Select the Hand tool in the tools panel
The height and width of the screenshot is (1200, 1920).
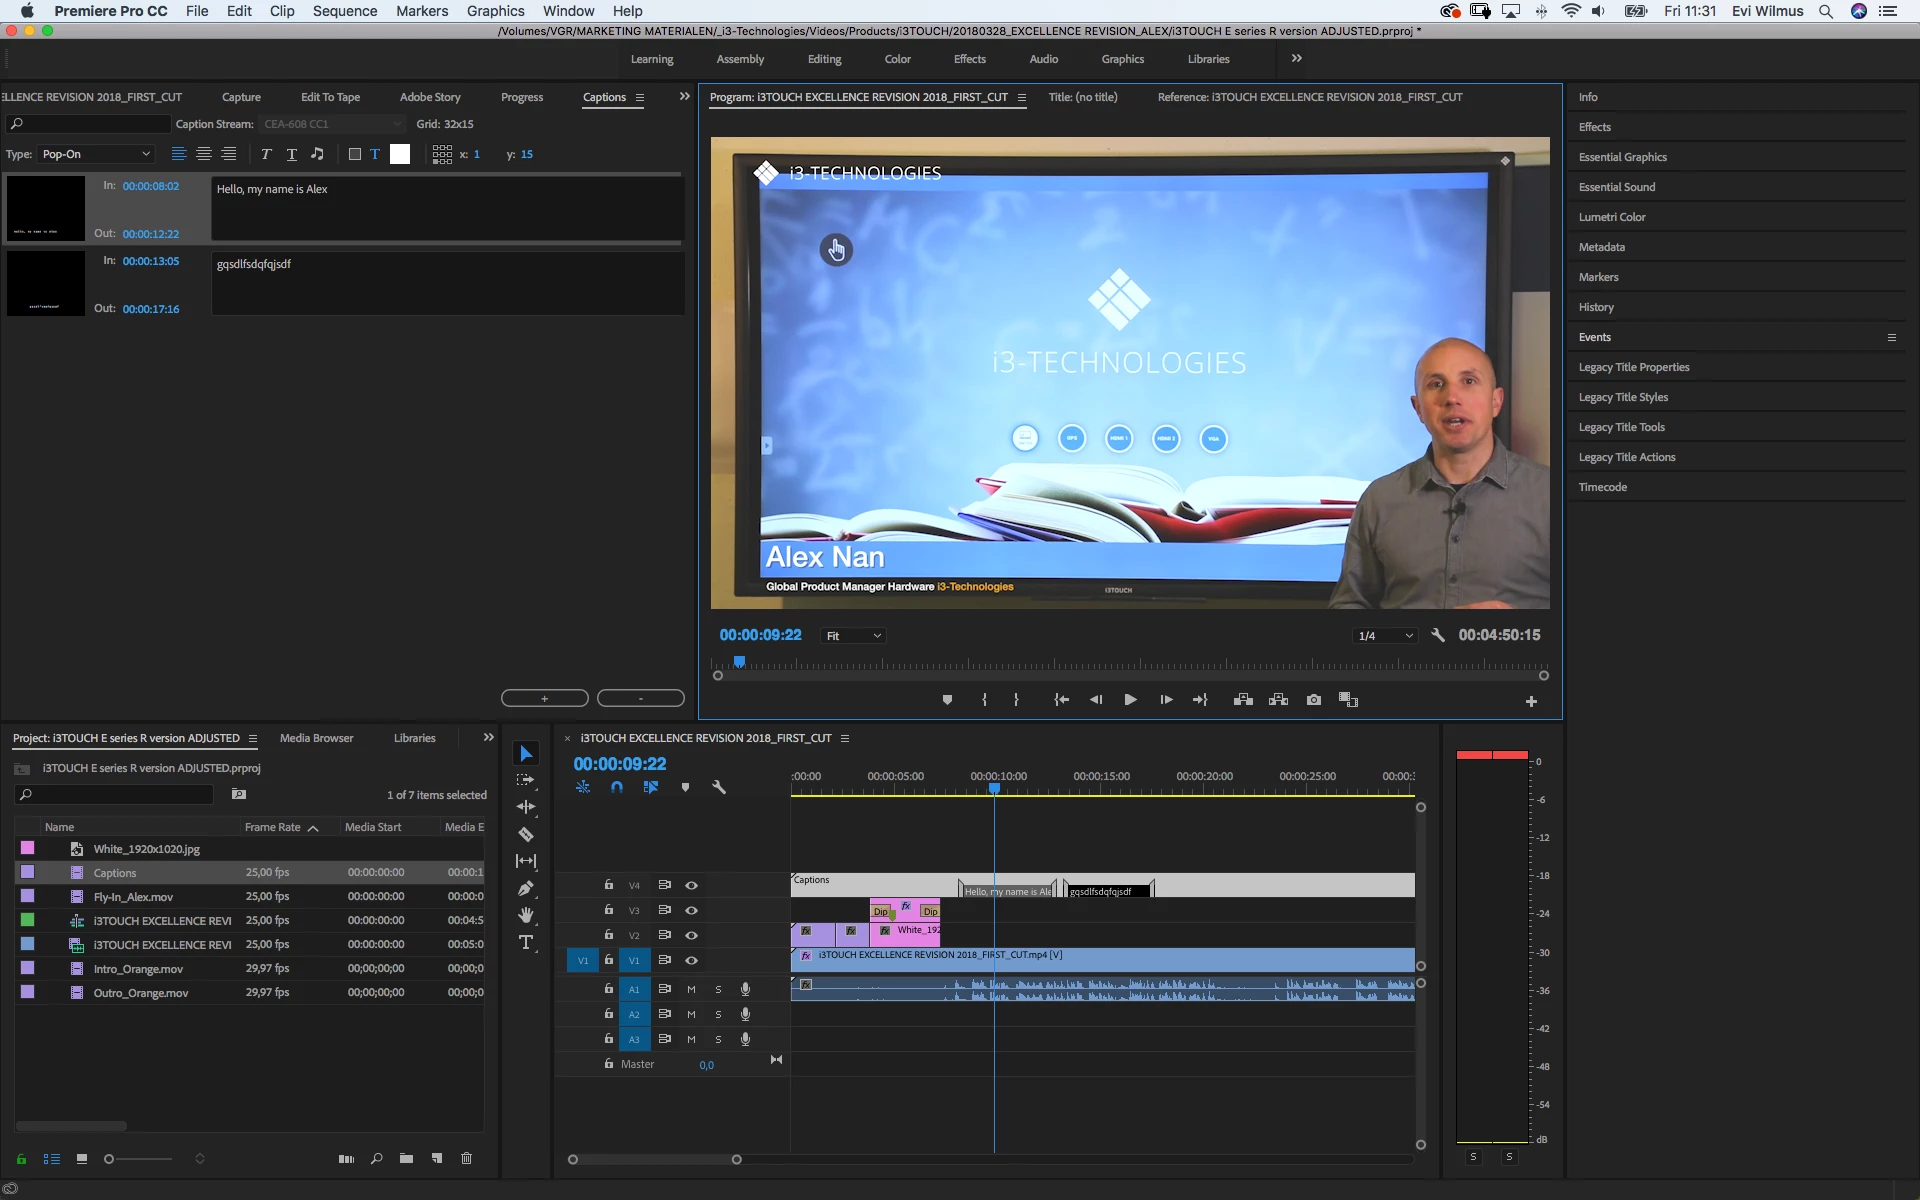526,915
